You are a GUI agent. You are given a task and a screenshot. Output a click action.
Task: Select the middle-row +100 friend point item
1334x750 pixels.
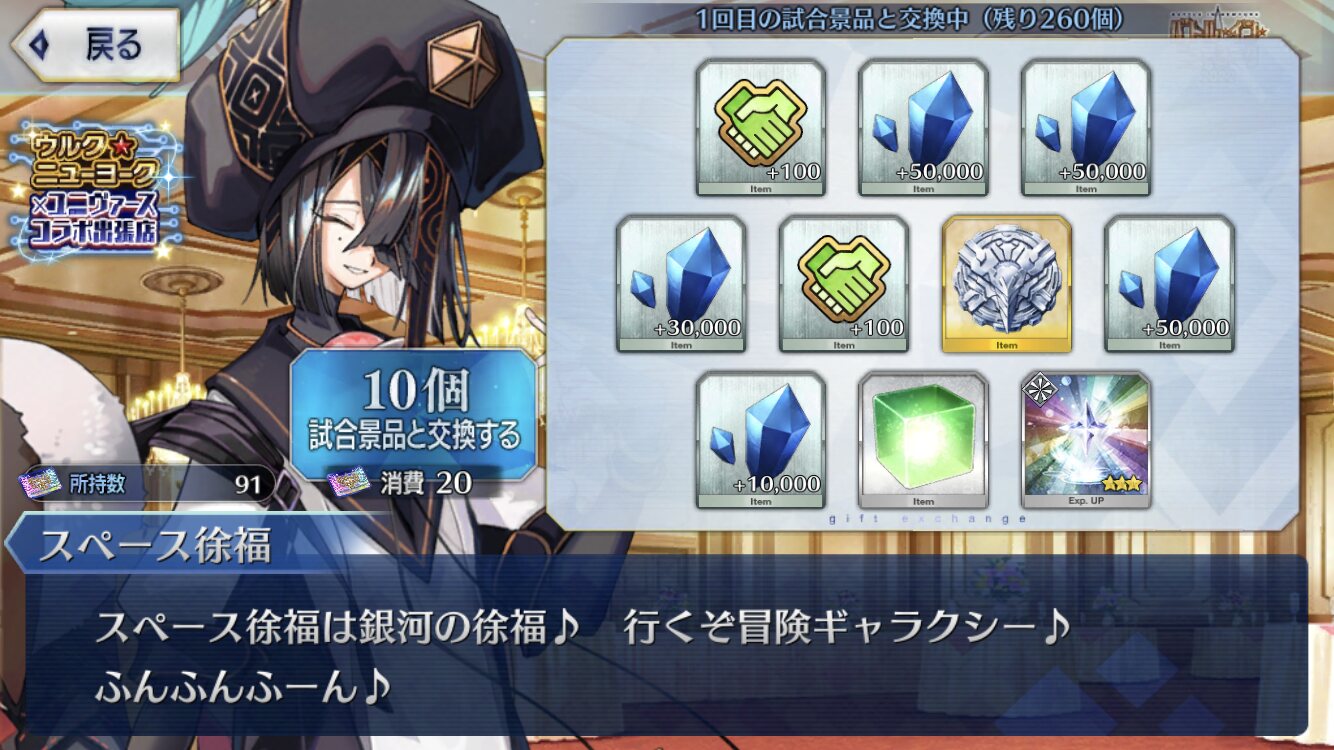tap(843, 284)
